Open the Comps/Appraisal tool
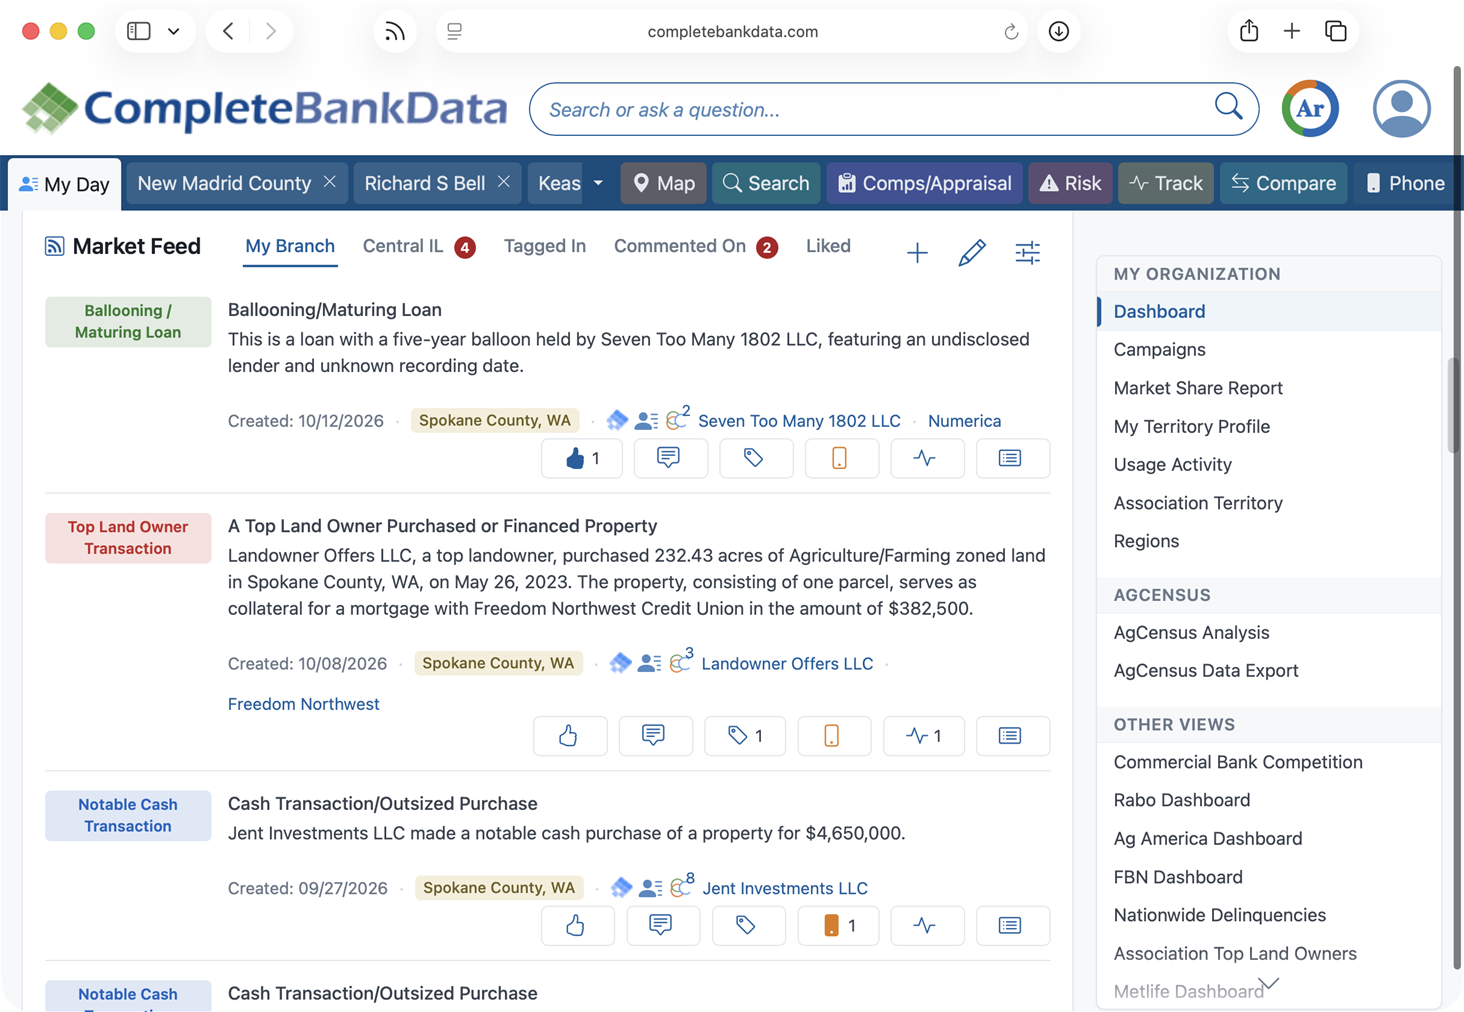The image size is (1464, 1012). click(925, 183)
